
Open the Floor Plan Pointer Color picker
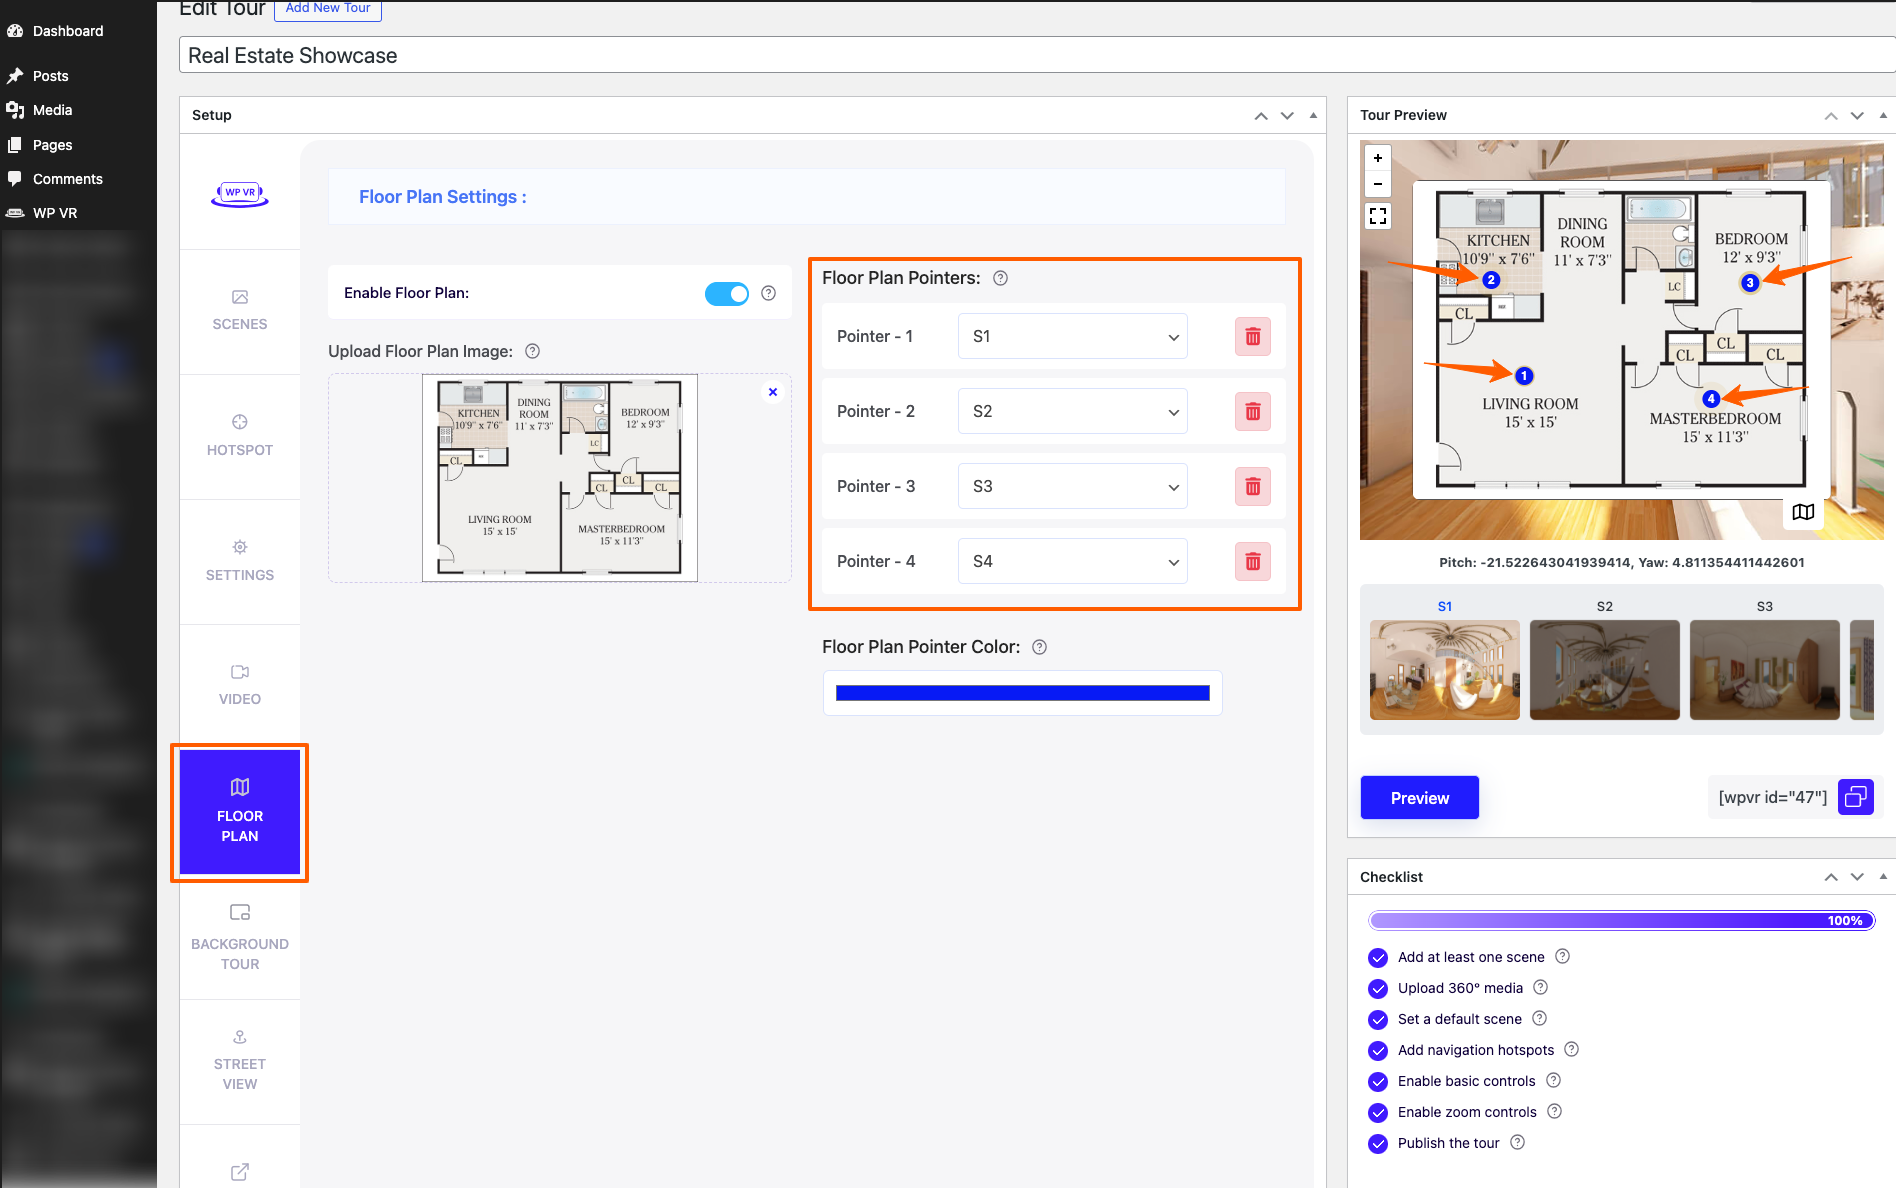(x=1022, y=693)
